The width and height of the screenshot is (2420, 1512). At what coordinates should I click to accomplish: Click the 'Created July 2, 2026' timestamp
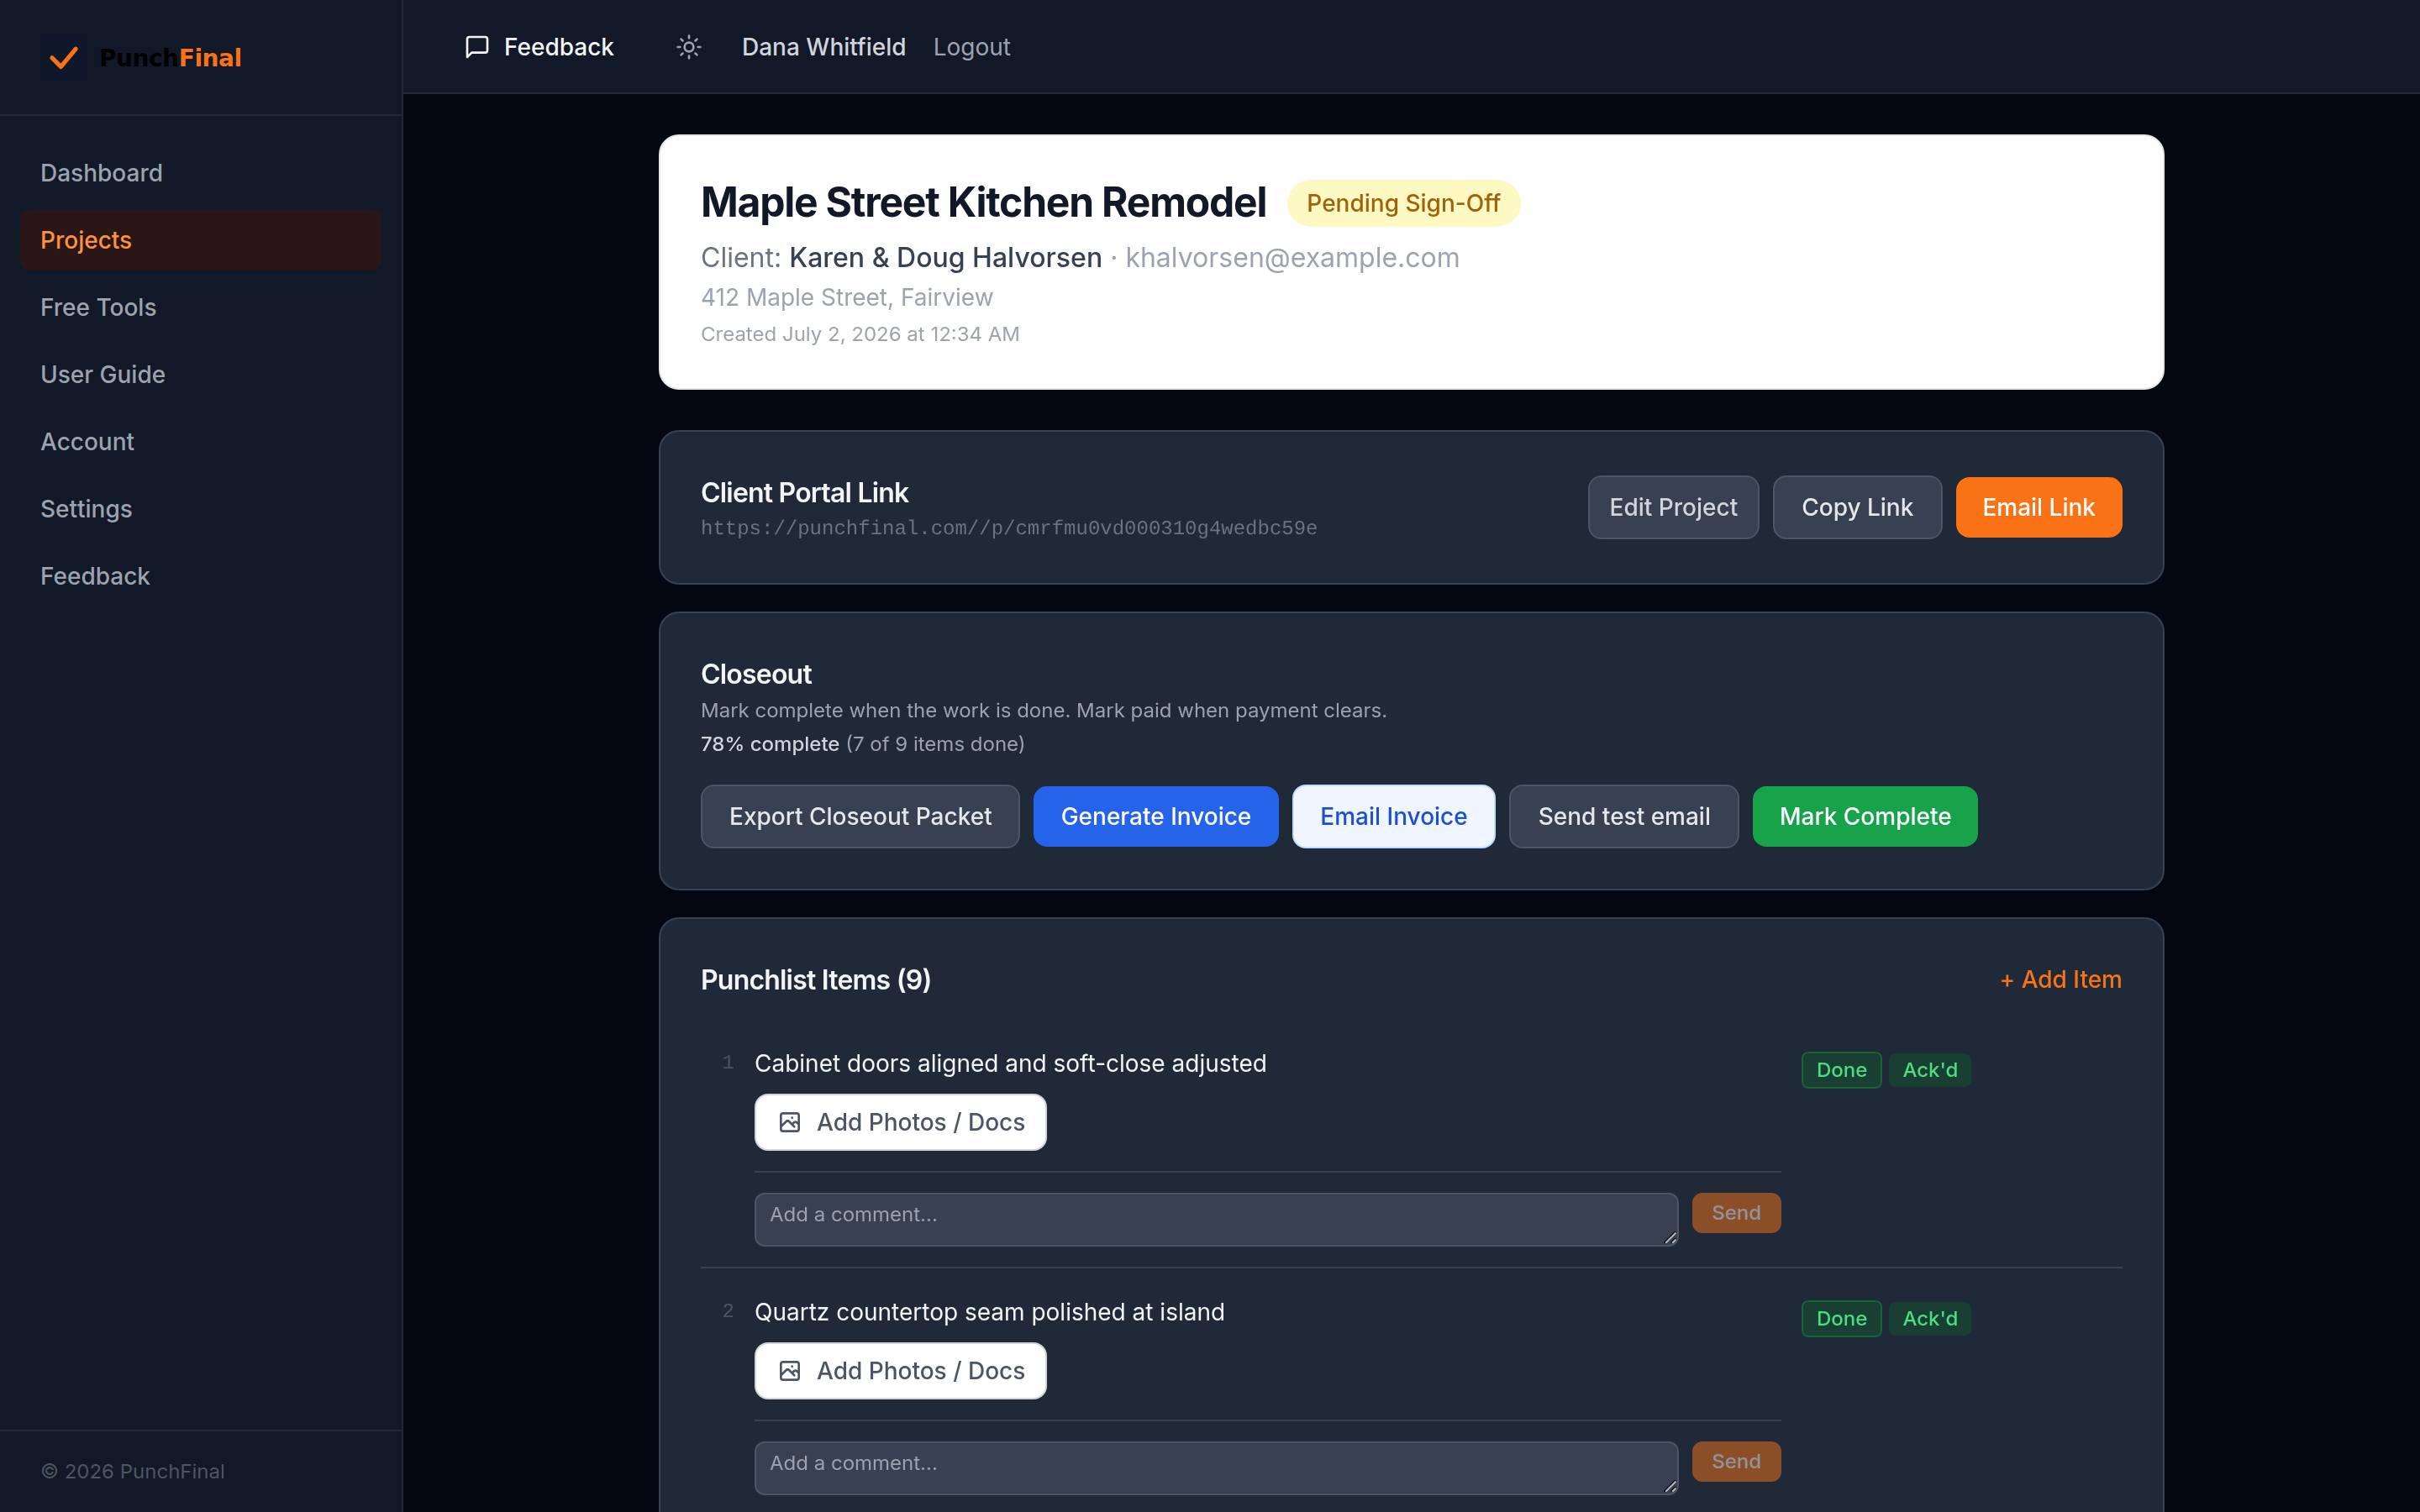[x=860, y=334]
